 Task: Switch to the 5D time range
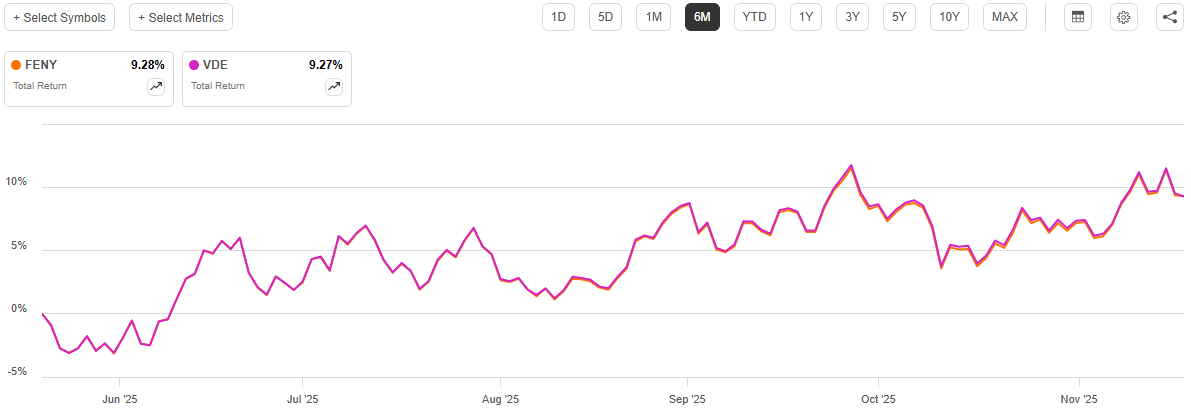click(606, 17)
